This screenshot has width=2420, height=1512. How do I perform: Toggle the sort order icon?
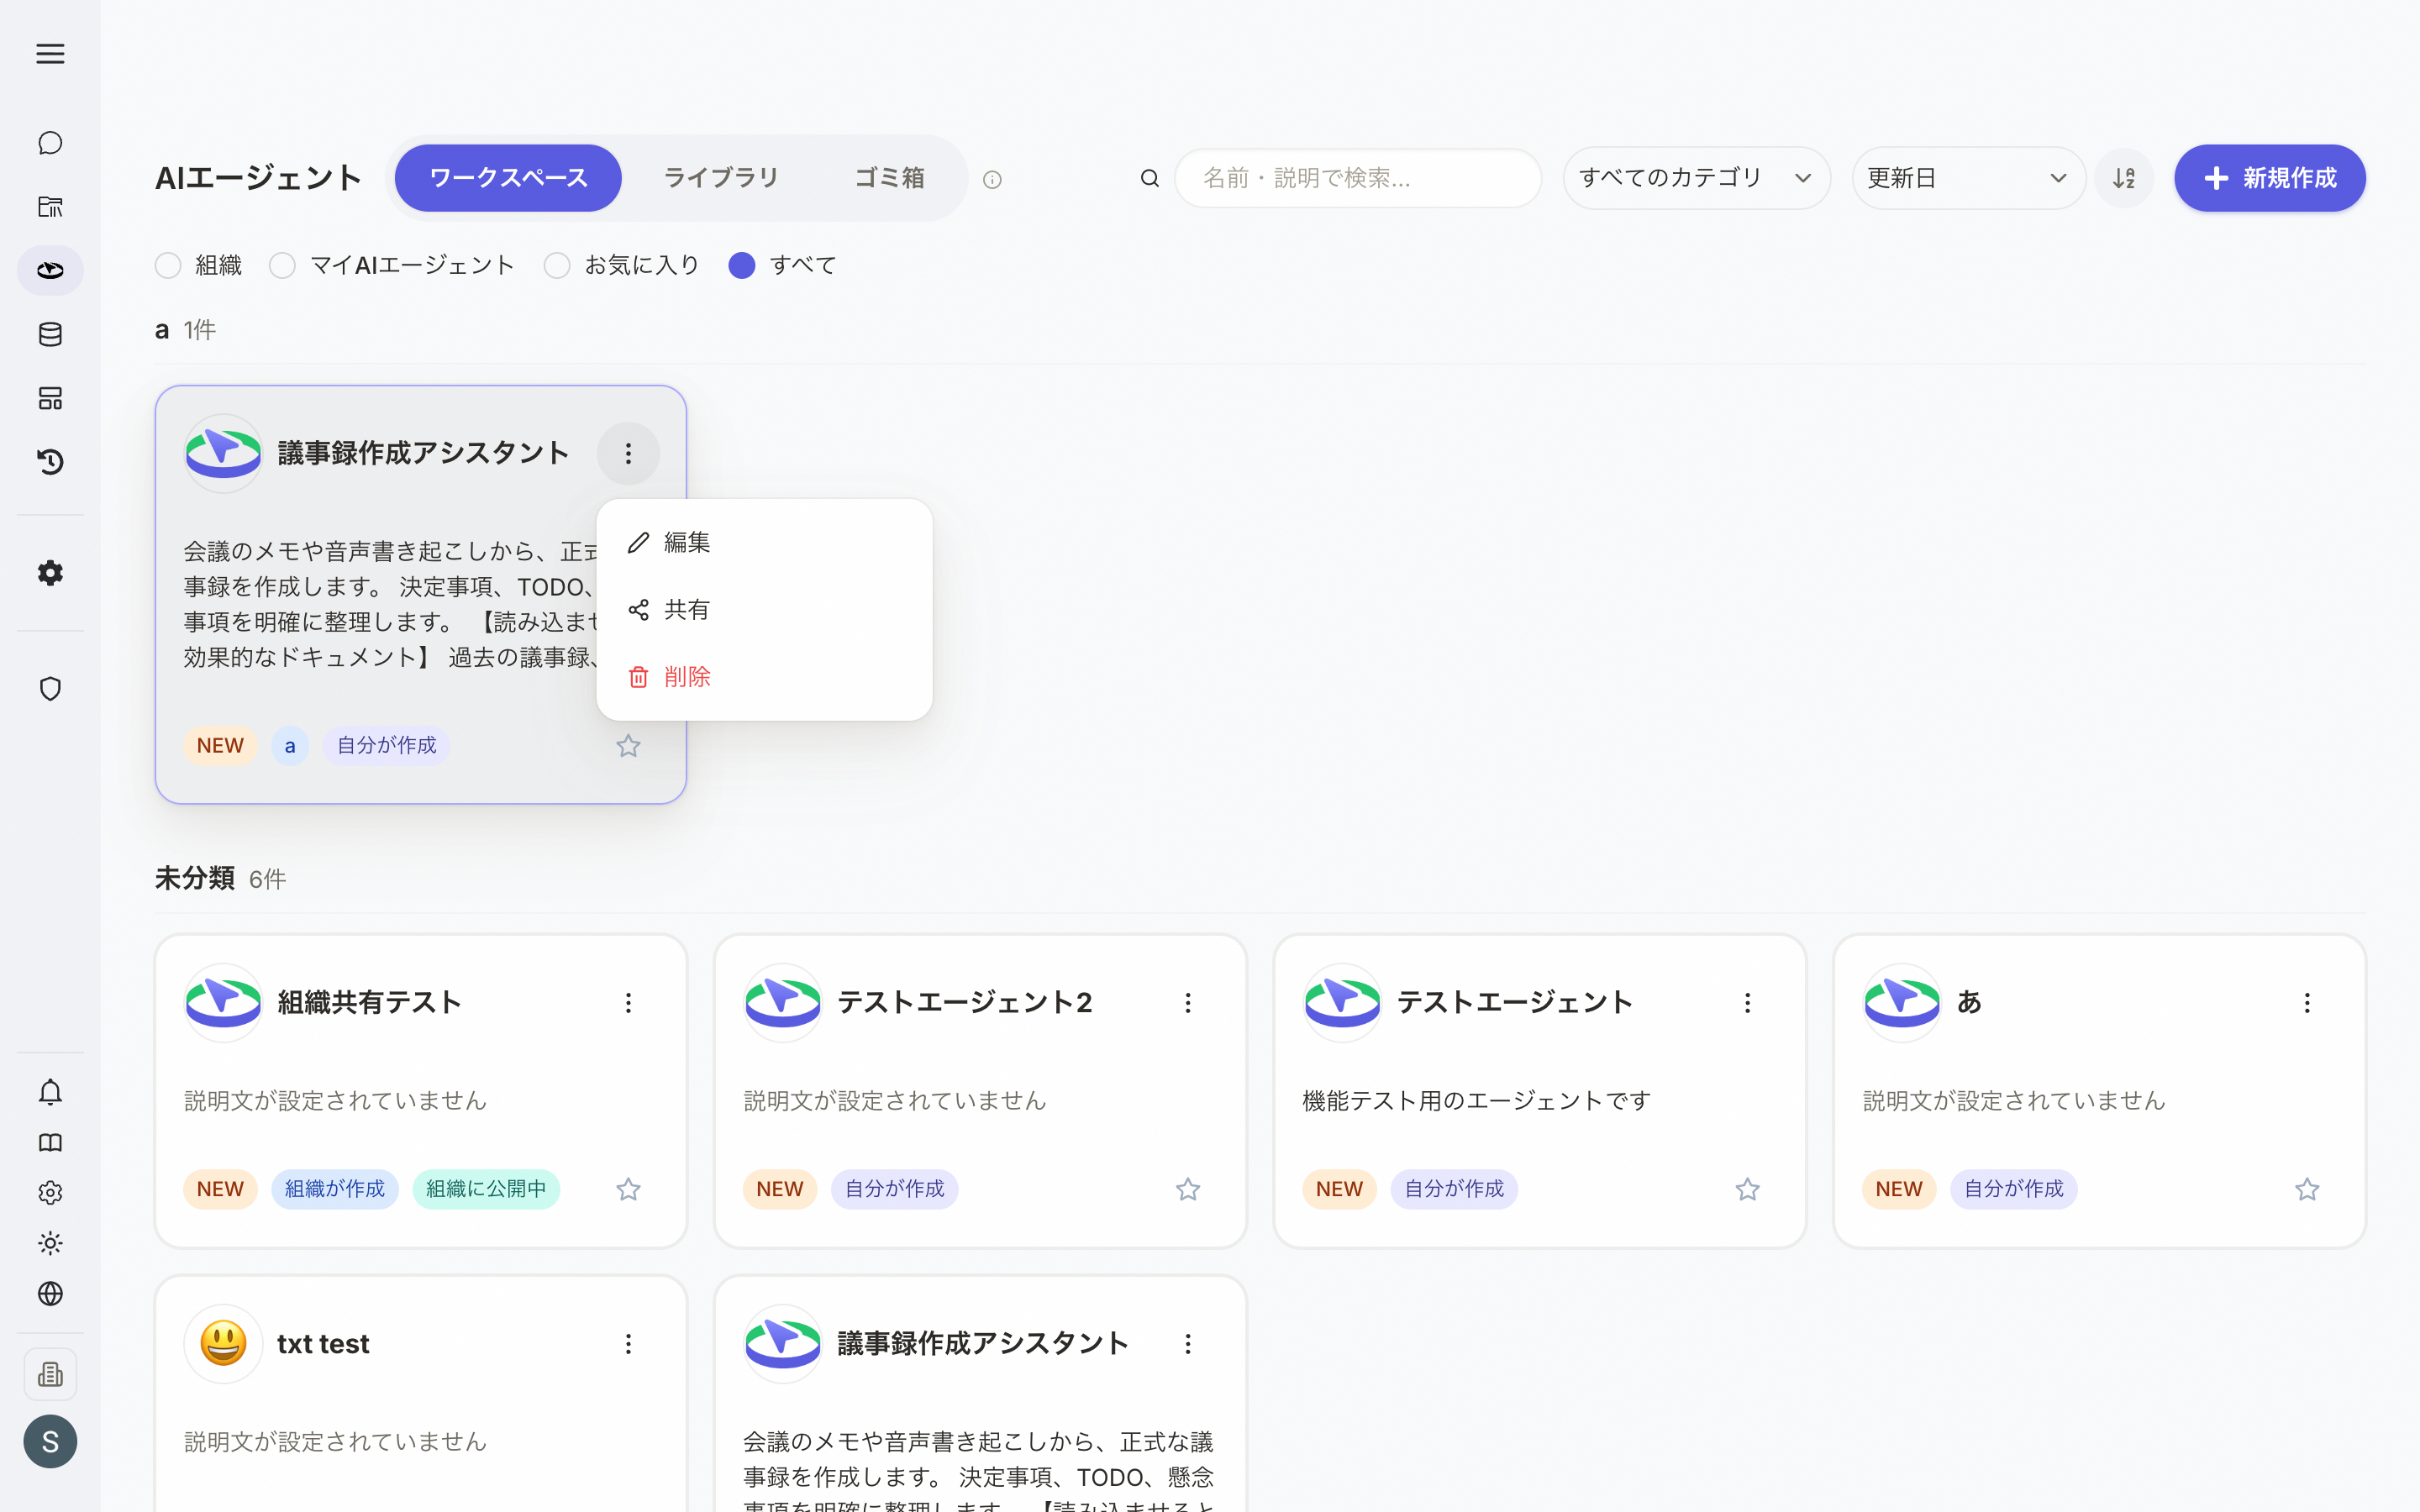[2124, 178]
